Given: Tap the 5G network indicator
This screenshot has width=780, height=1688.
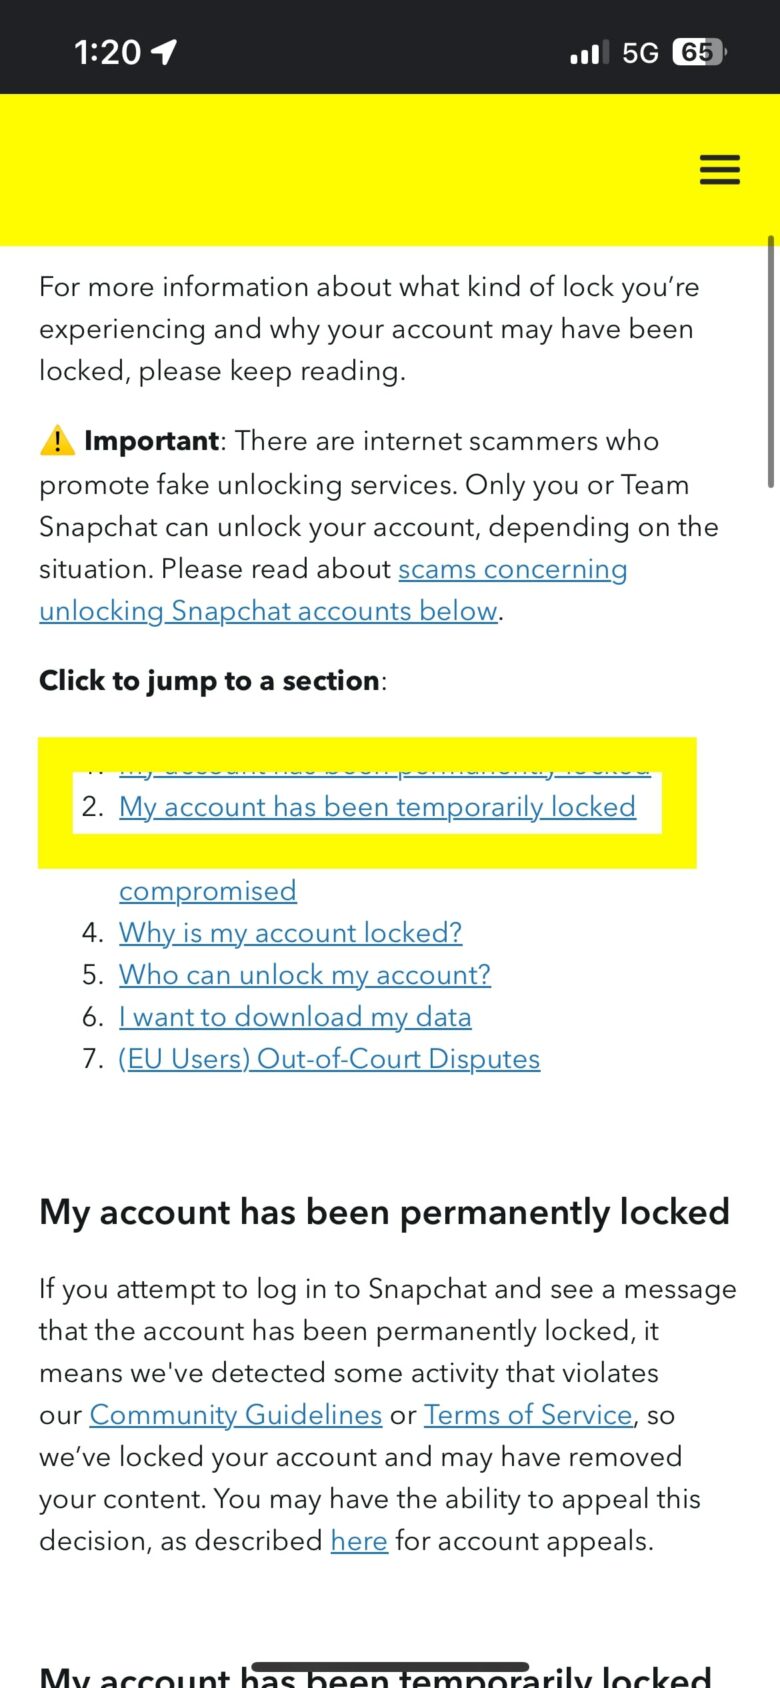Looking at the screenshot, I should 642,51.
